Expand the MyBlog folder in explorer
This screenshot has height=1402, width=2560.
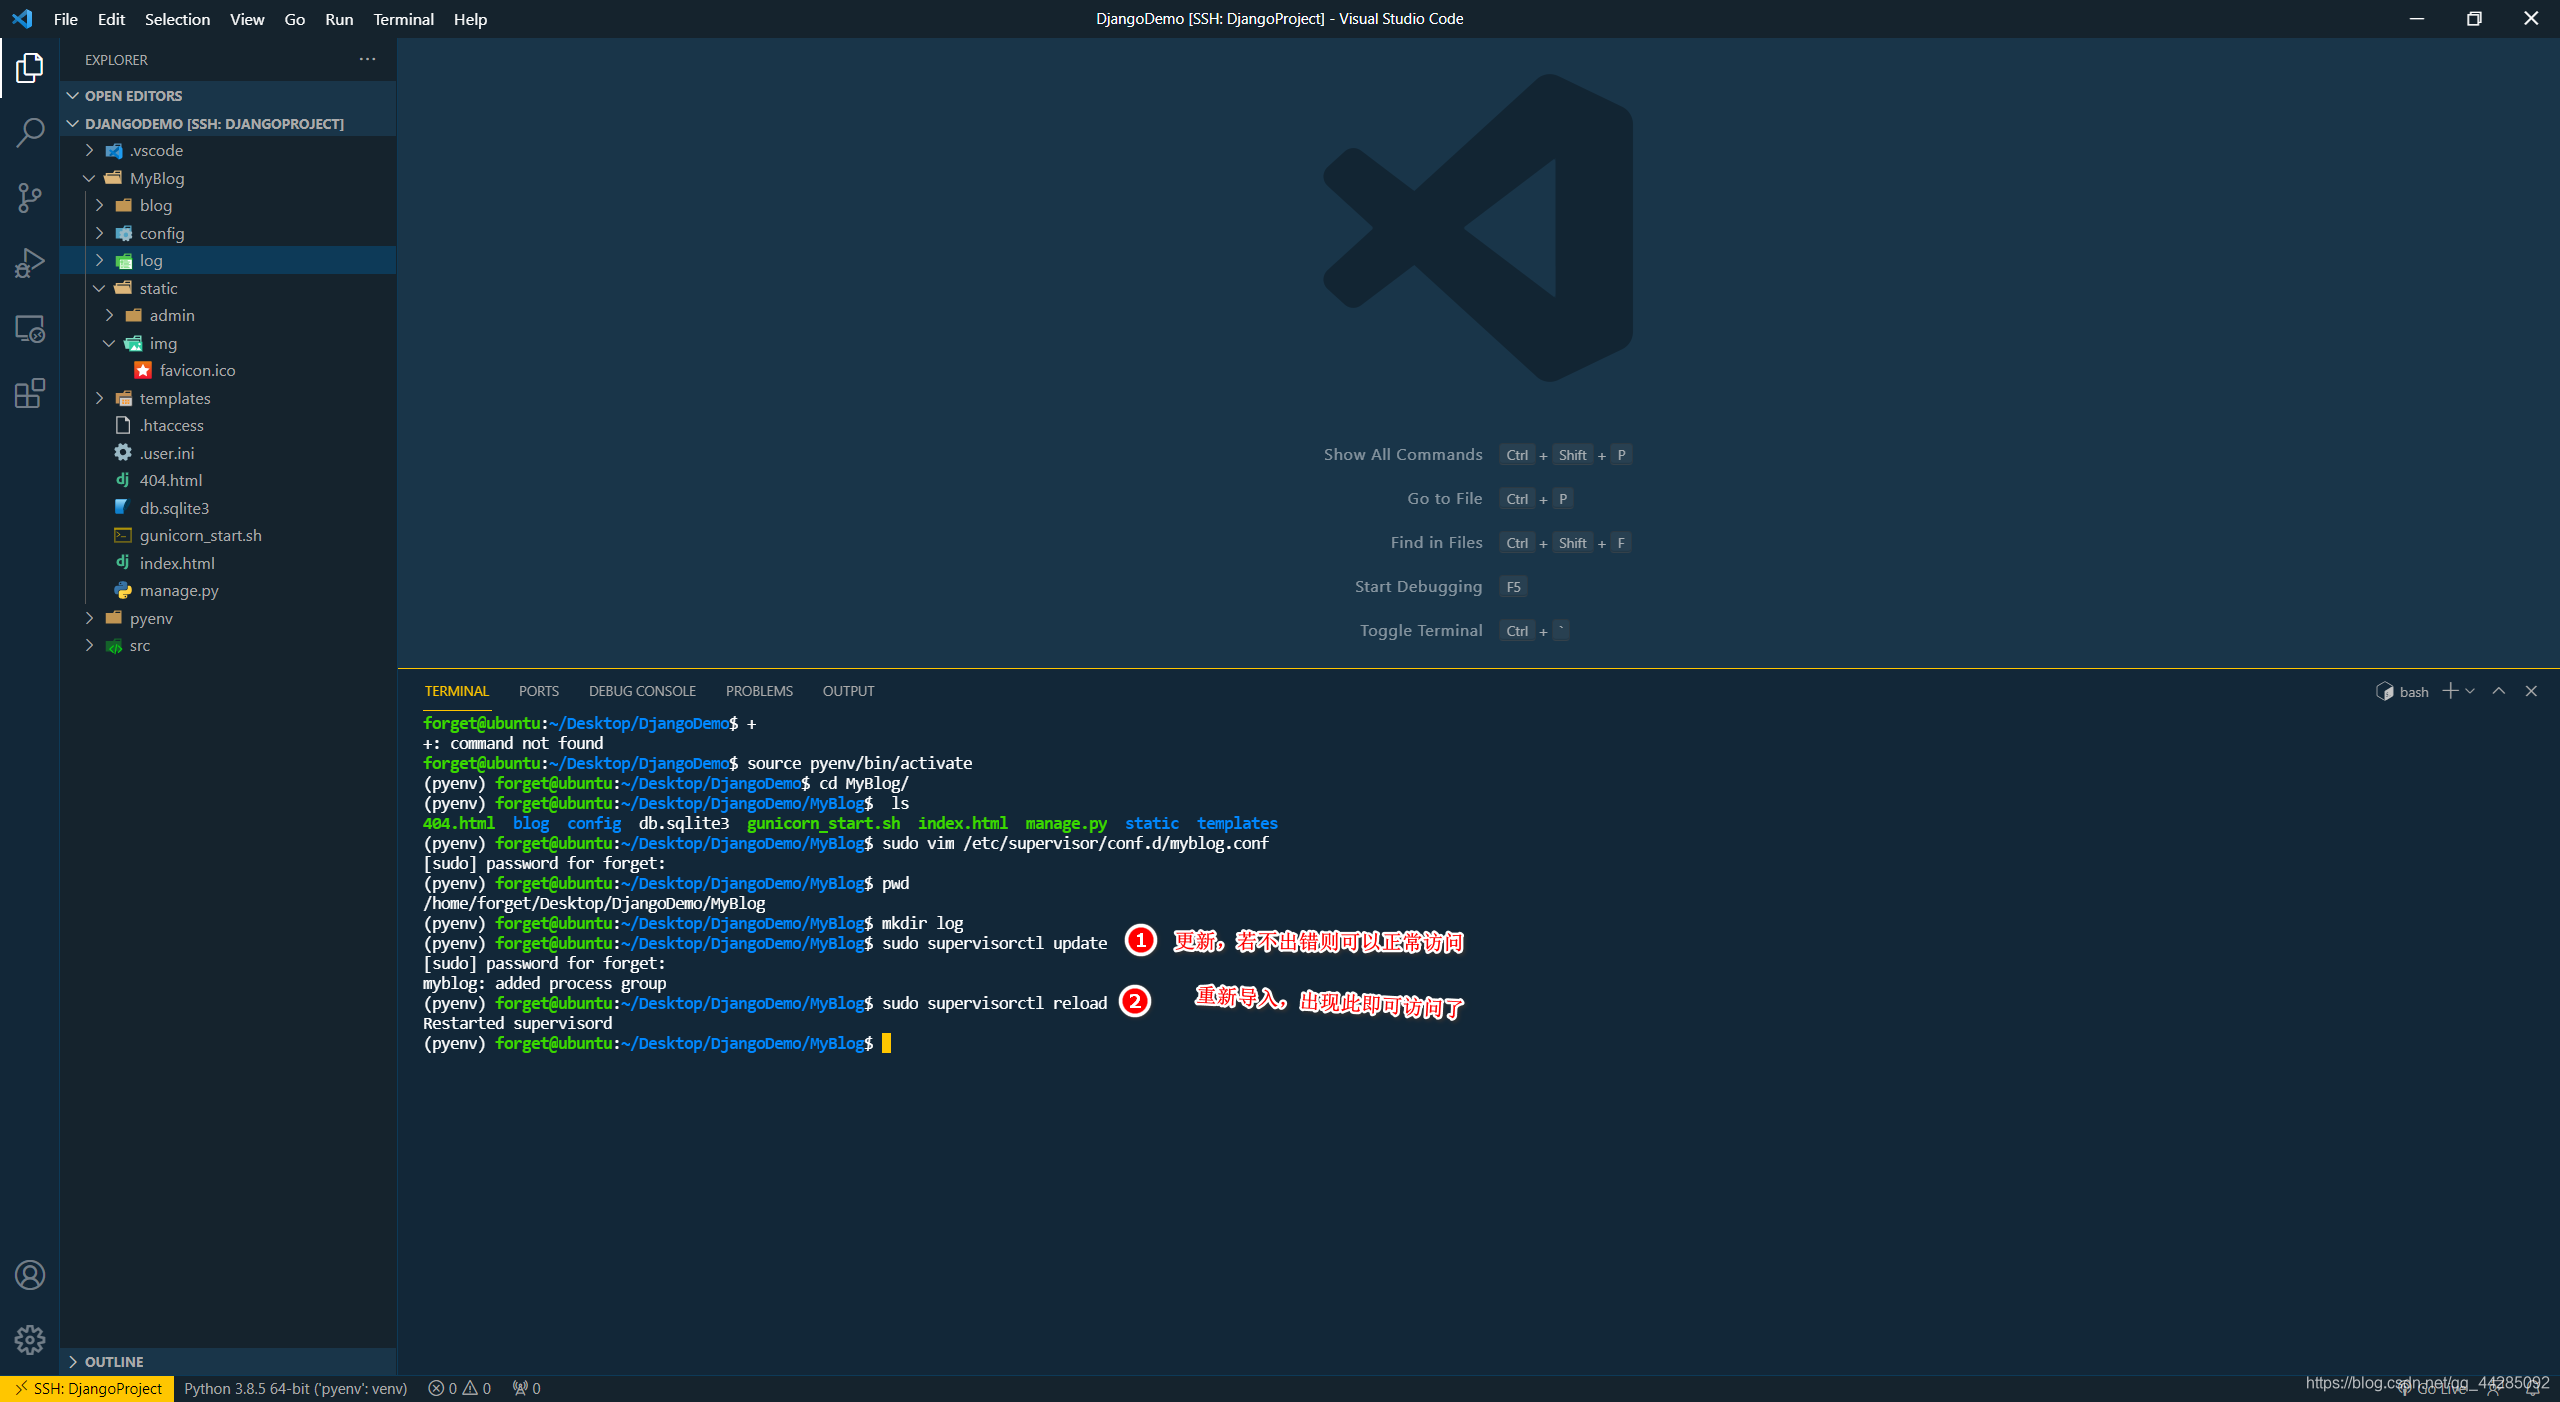point(91,178)
